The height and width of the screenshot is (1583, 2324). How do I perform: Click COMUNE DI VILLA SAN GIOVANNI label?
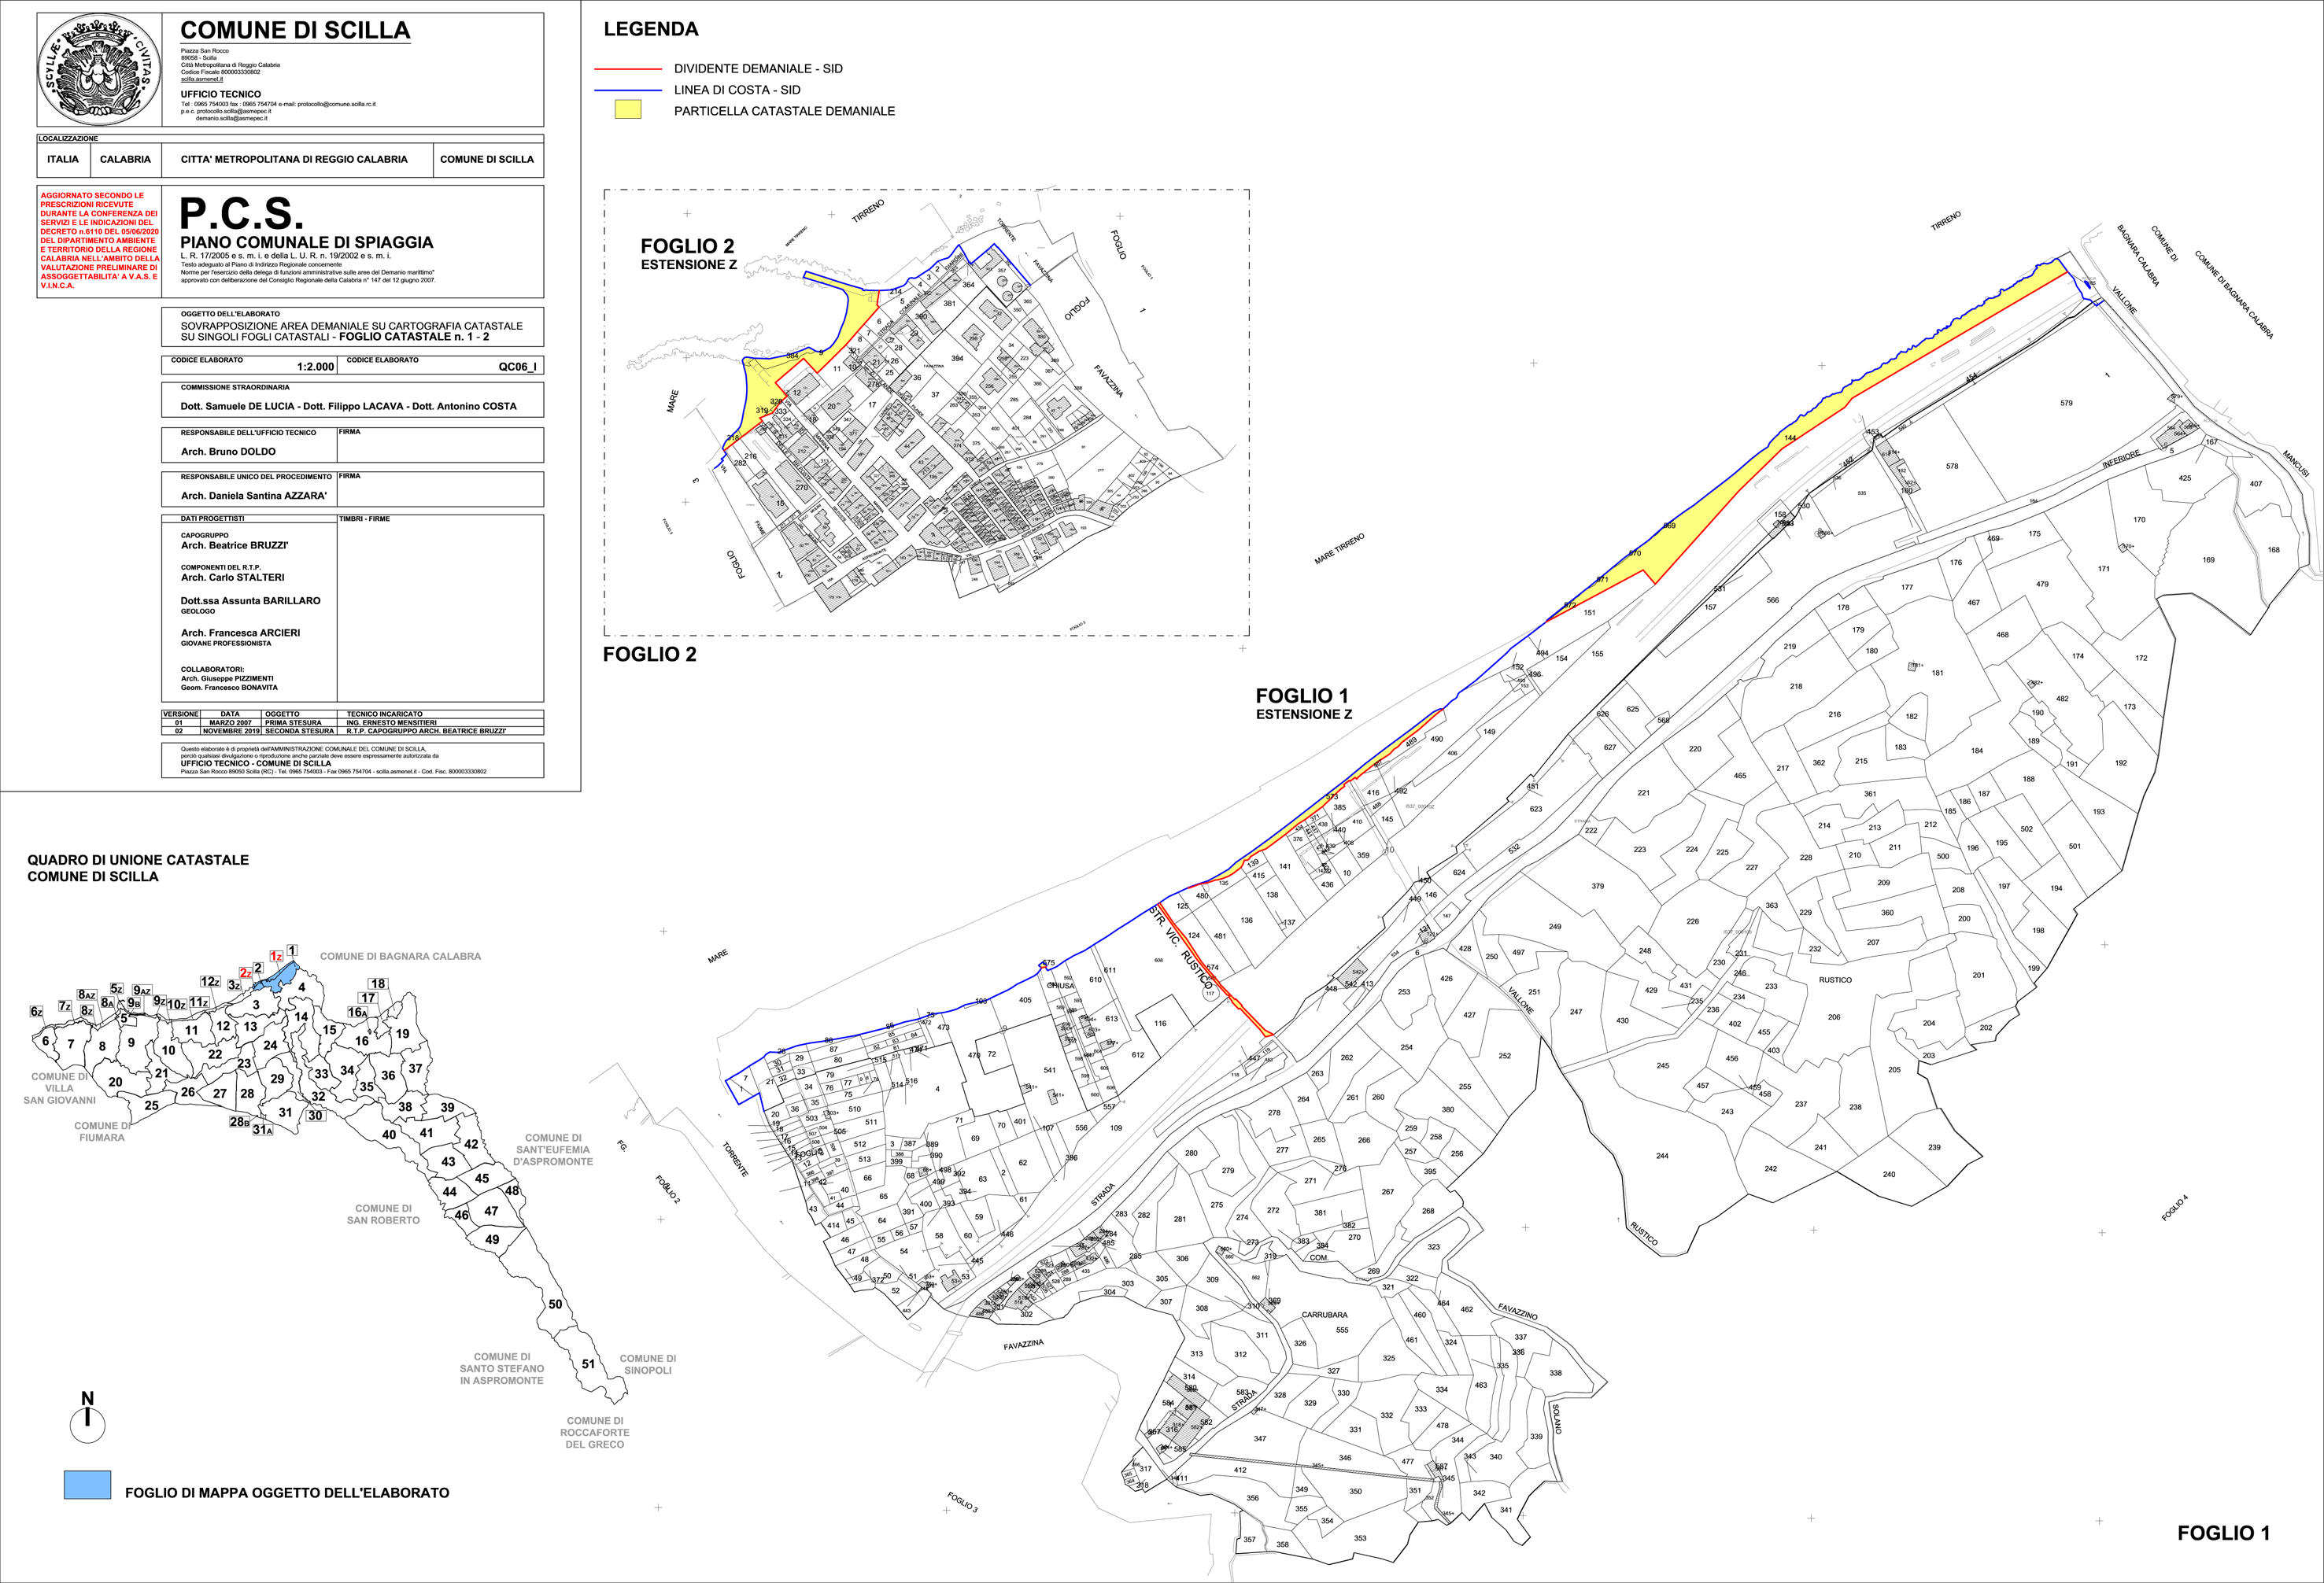coord(59,1088)
